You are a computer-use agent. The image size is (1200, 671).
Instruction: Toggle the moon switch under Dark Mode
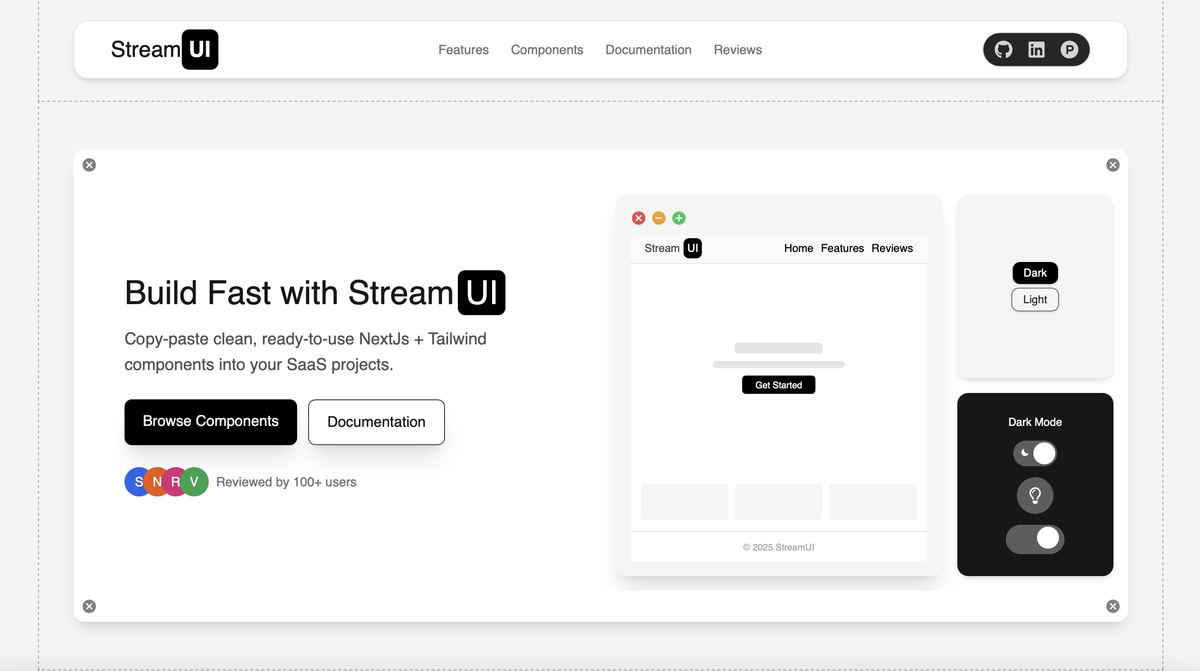pyautogui.click(x=1035, y=454)
